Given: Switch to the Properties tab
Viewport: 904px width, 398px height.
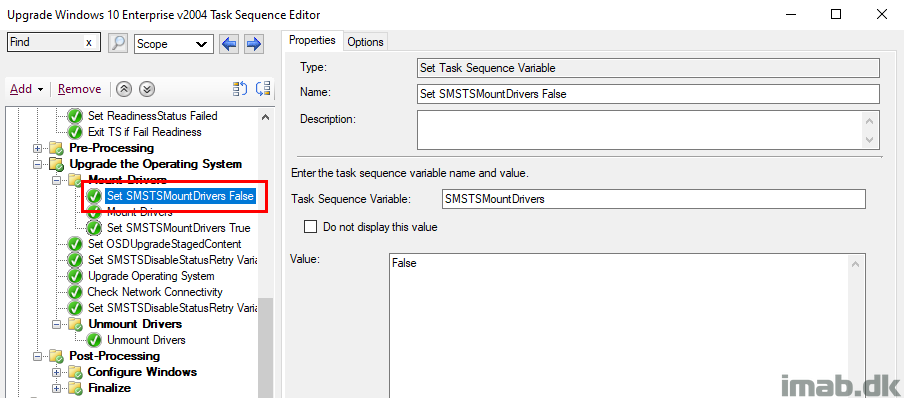Looking at the screenshot, I should (x=312, y=40).
